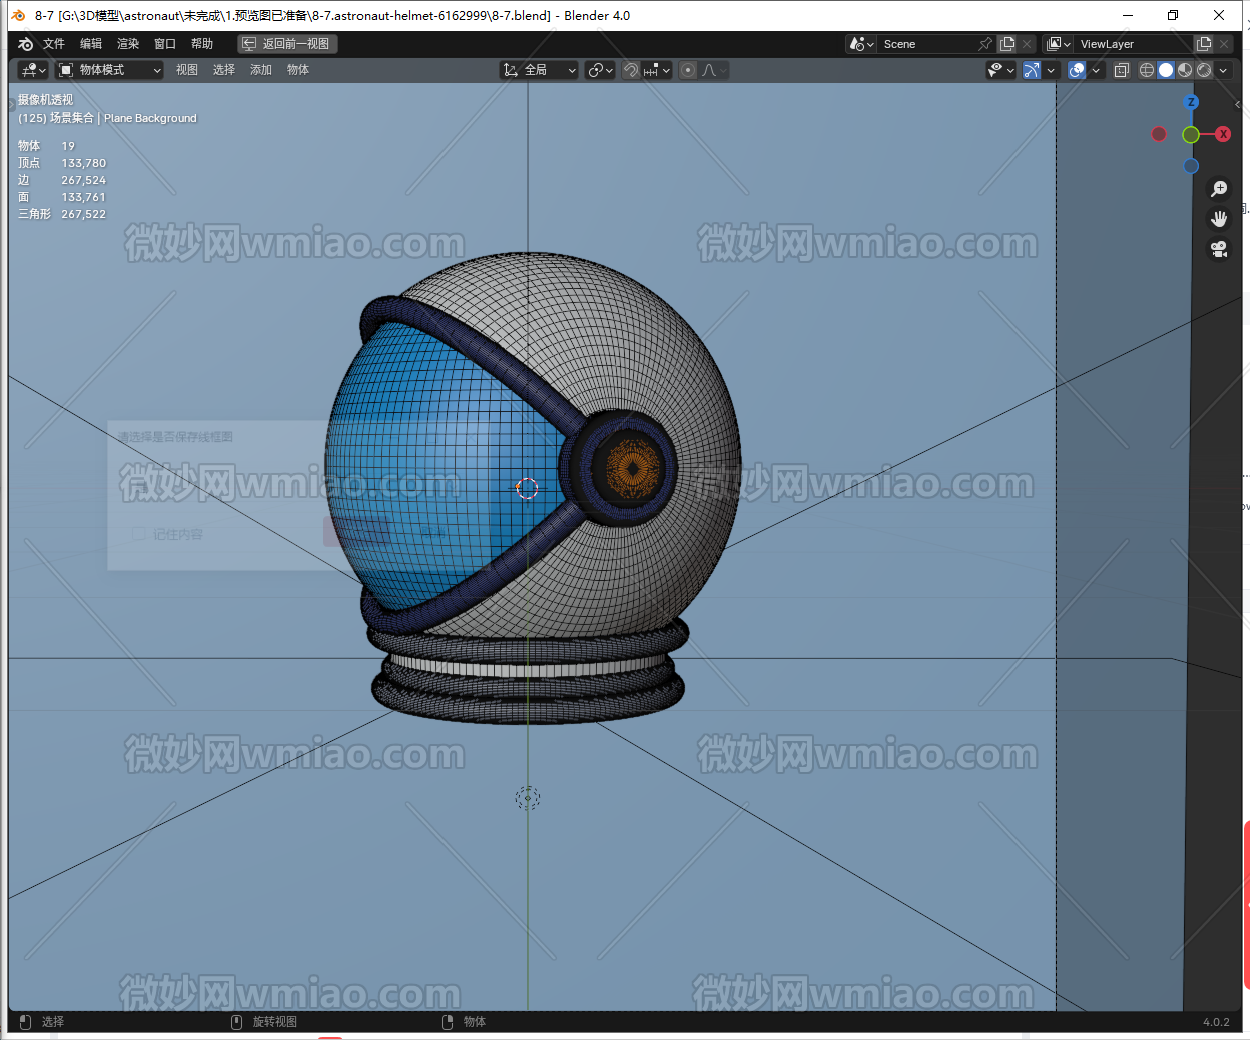Click the Blender logo menu icon

(26, 44)
